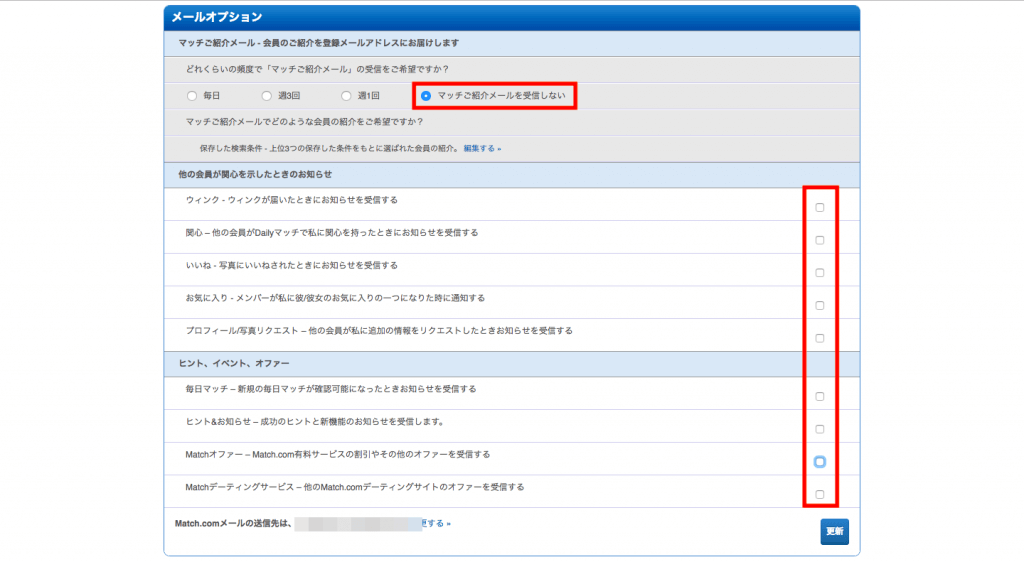Click the 編集する link for saved searches
The width and height of the screenshot is (1024, 562).
click(x=482, y=148)
